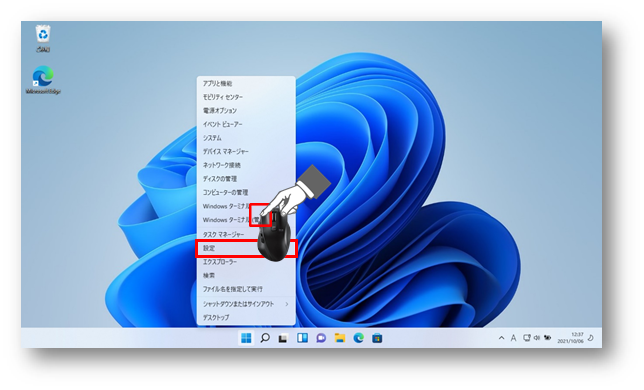Open the clock showing 2021/10/06
Image resolution: width=644 pixels, height=390 pixels.
(571, 338)
